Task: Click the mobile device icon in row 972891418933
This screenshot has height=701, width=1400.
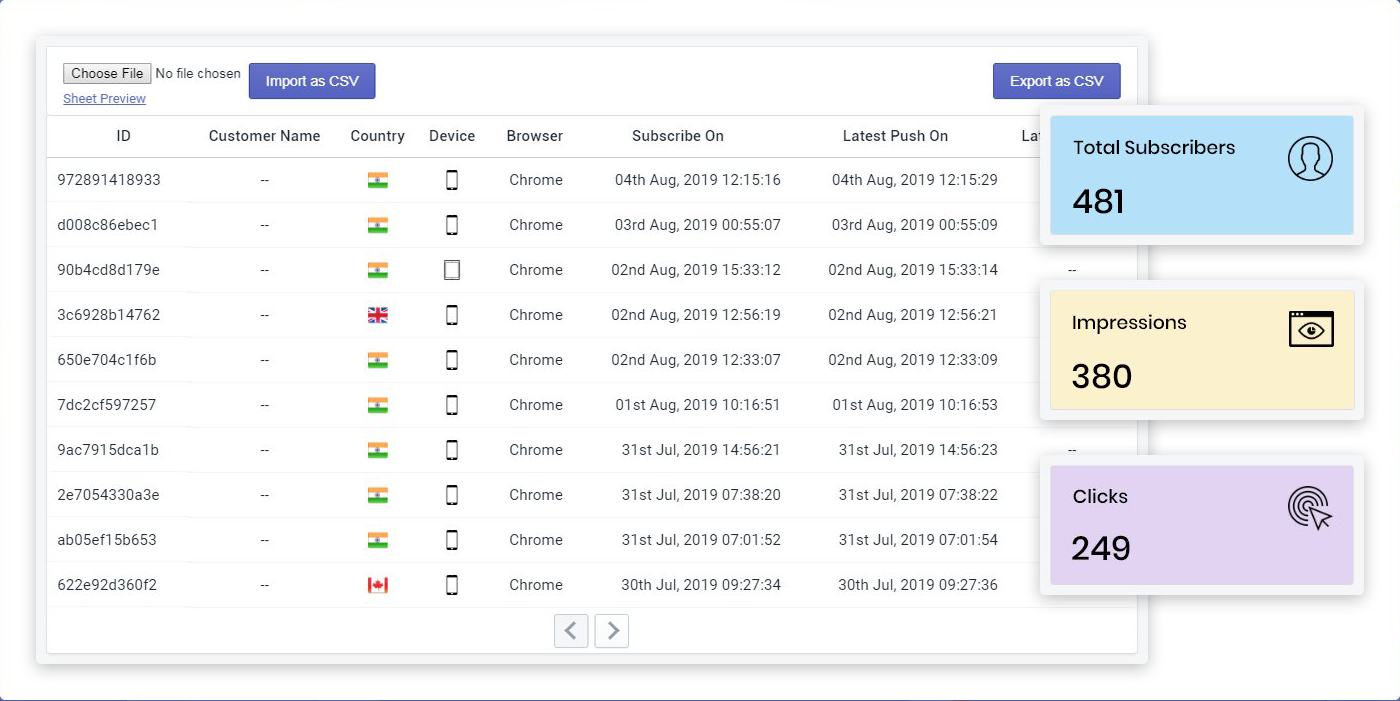Action: pyautogui.click(x=452, y=180)
